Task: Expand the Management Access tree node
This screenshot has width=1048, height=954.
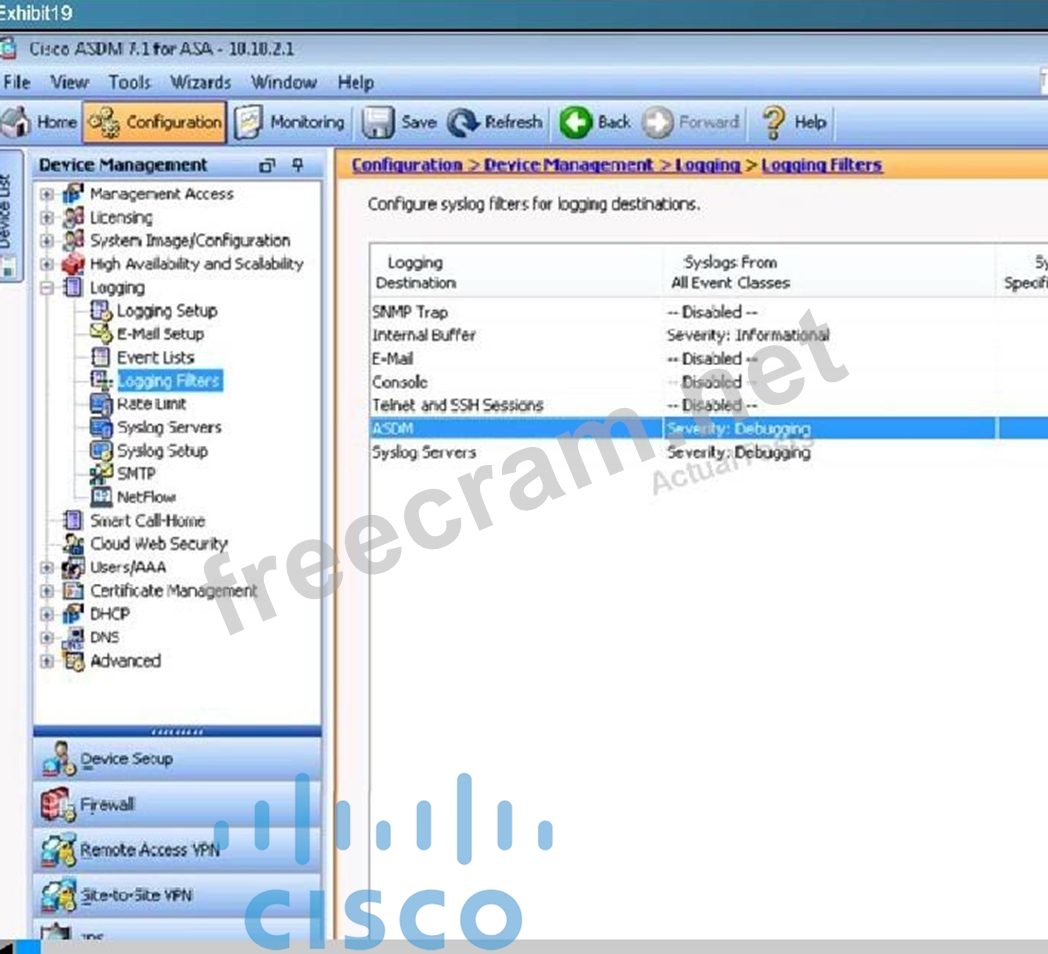Action: click(x=46, y=194)
